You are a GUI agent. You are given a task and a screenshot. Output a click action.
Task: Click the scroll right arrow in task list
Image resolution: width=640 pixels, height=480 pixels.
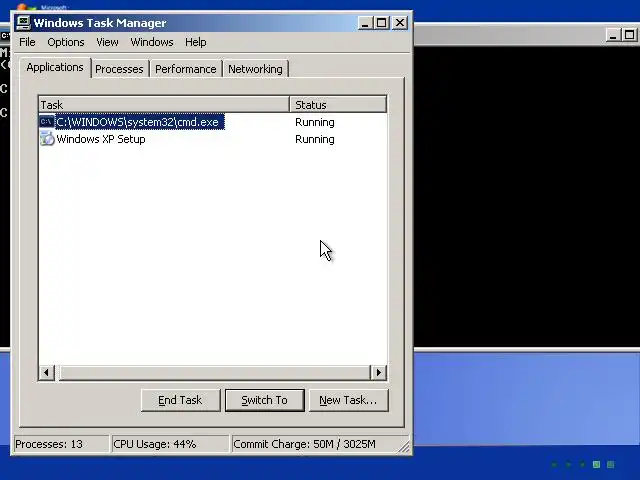(378, 372)
